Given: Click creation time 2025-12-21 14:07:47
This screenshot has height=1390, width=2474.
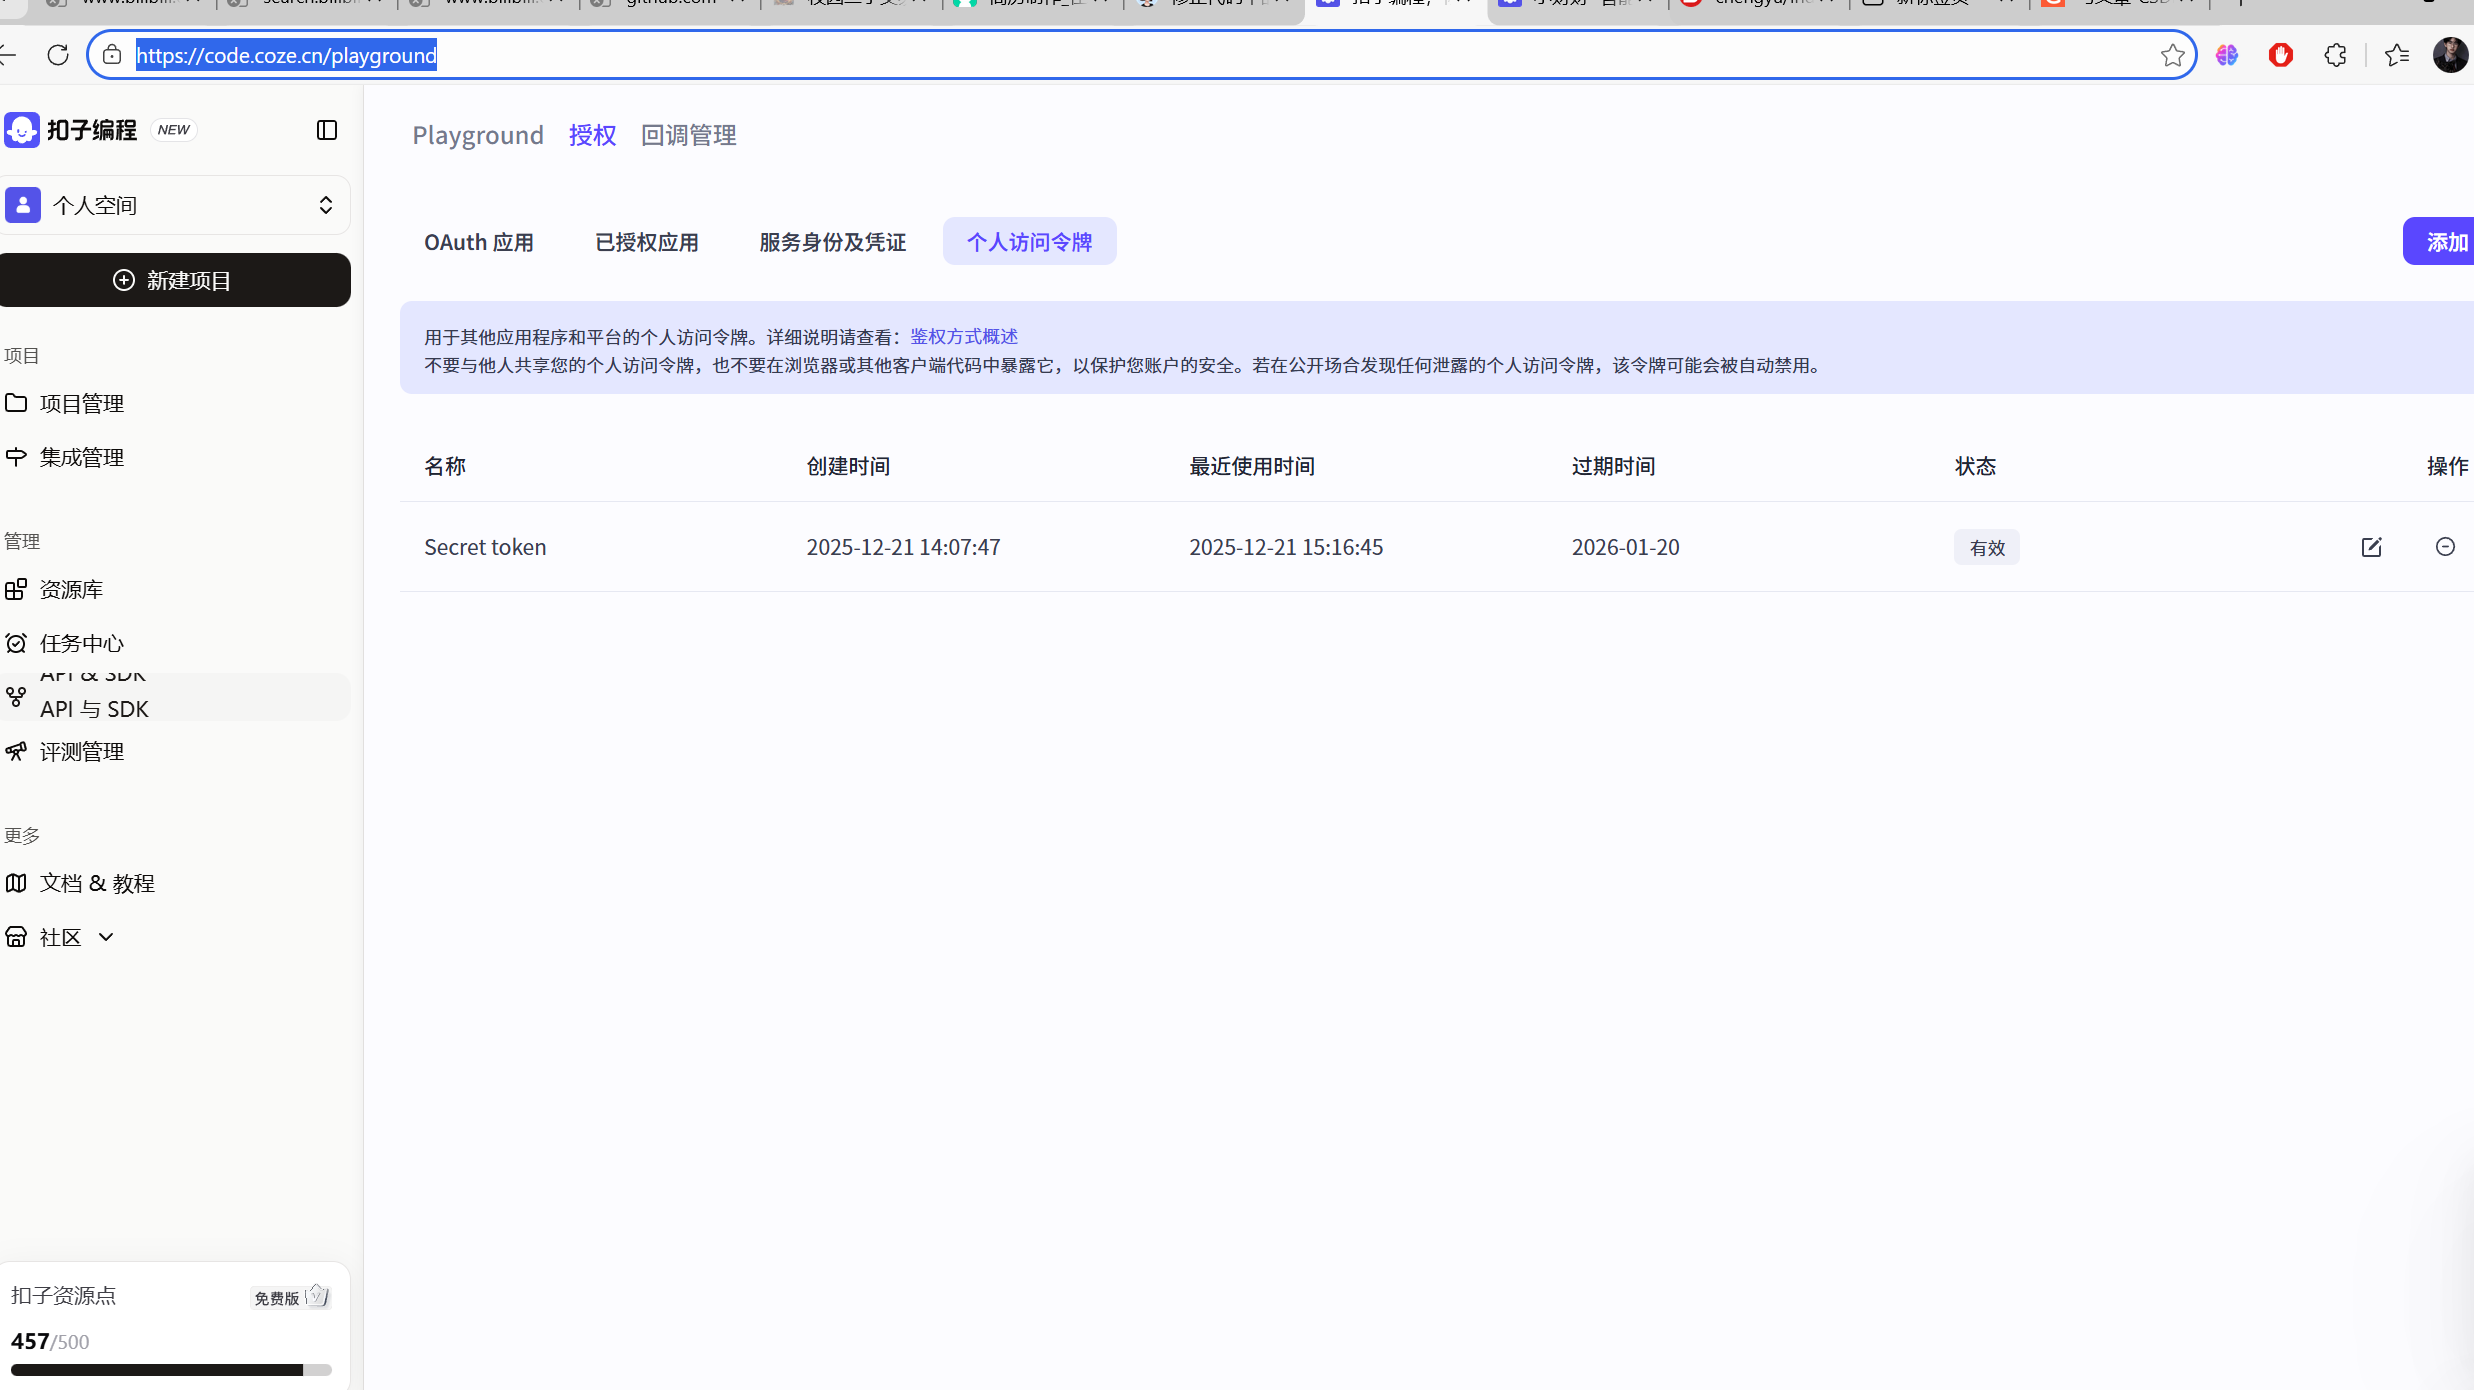Looking at the screenshot, I should 903,547.
